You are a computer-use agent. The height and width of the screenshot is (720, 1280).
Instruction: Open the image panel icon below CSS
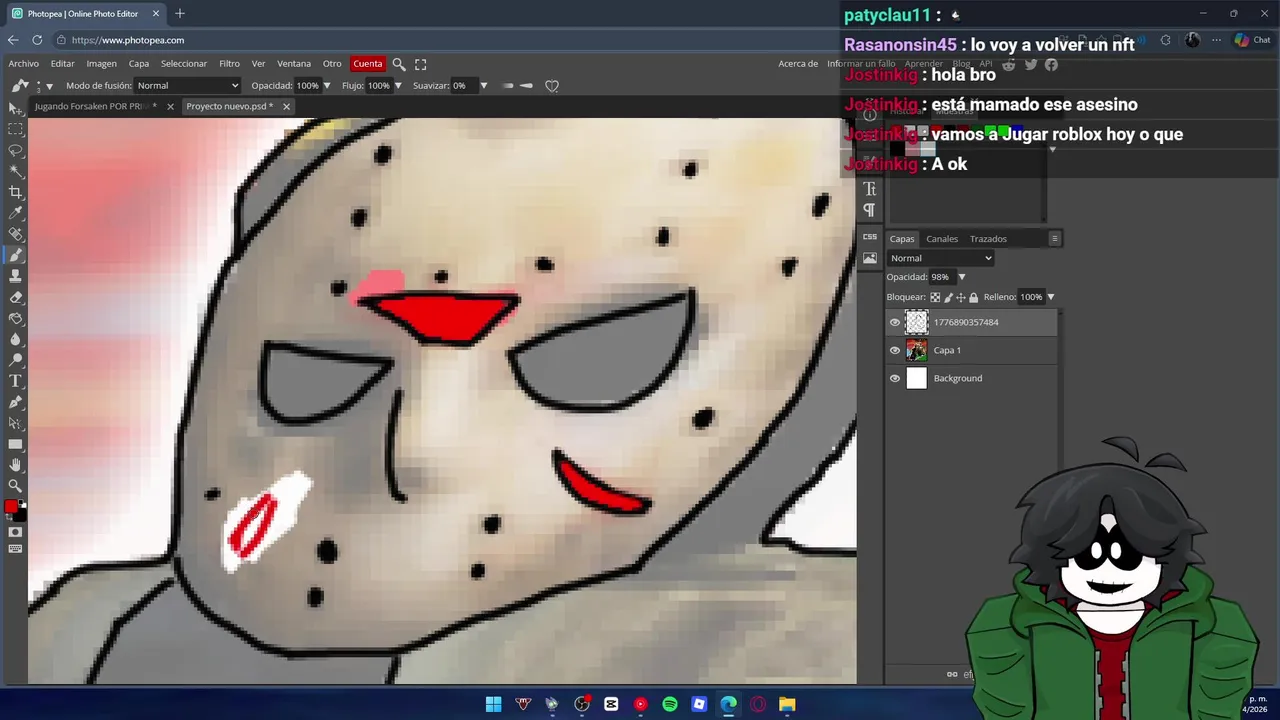(870, 258)
